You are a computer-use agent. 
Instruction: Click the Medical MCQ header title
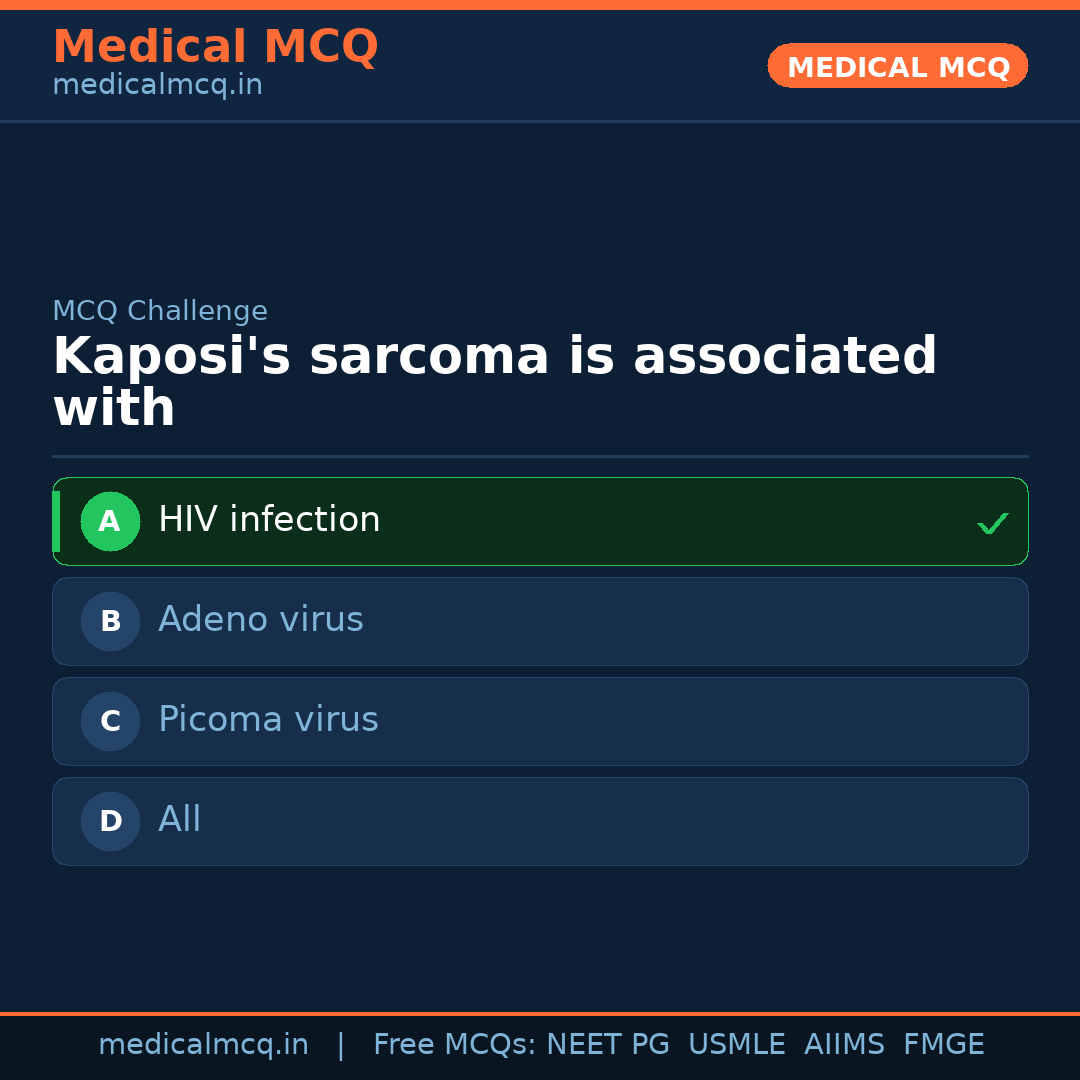tap(215, 46)
